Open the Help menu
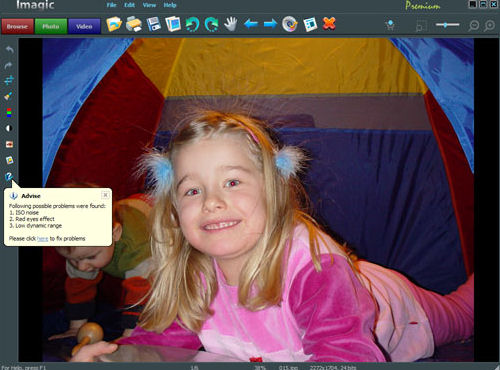500x370 pixels. 170,5
